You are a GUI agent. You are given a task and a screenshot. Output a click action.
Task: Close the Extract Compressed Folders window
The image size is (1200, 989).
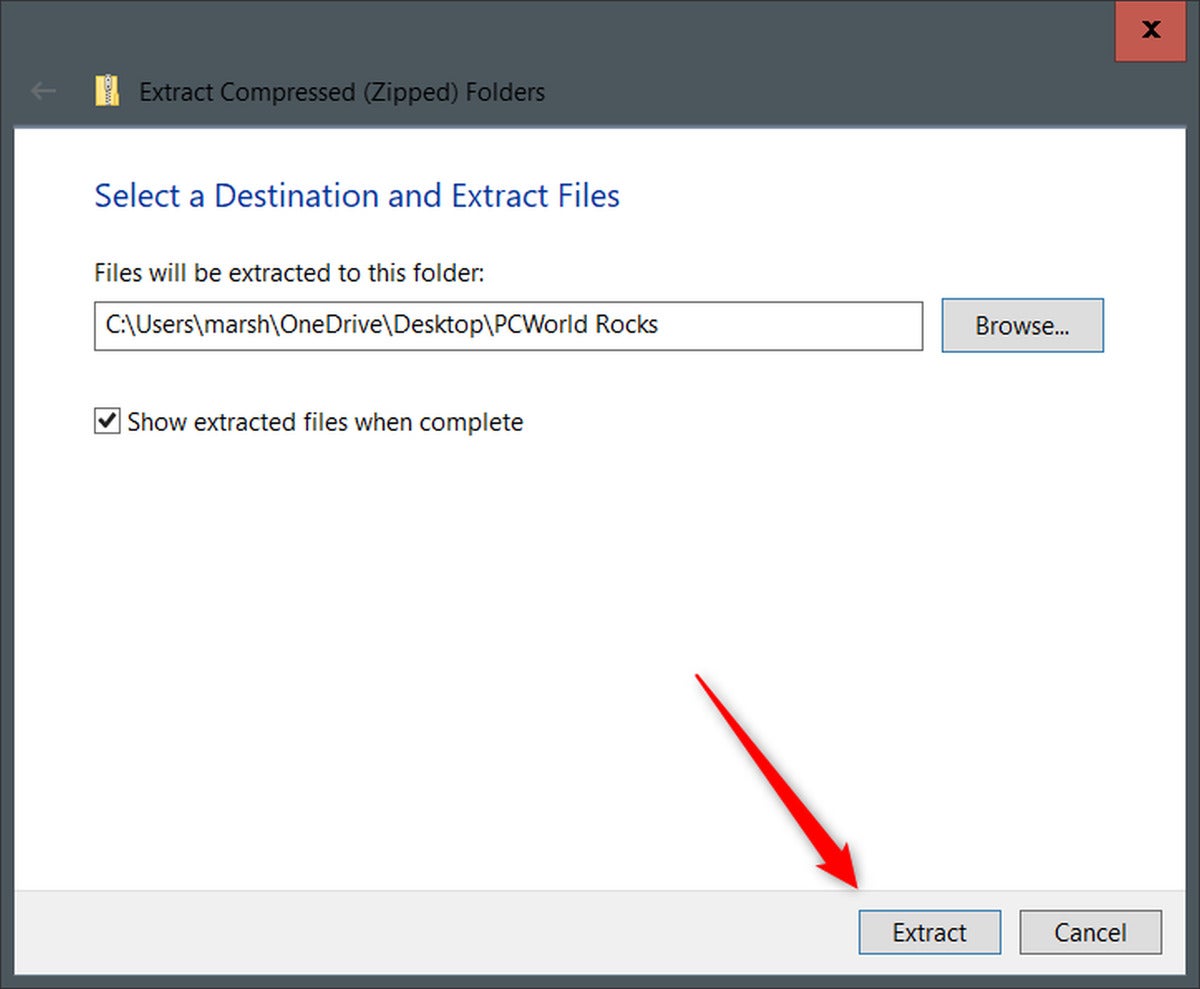(1151, 30)
